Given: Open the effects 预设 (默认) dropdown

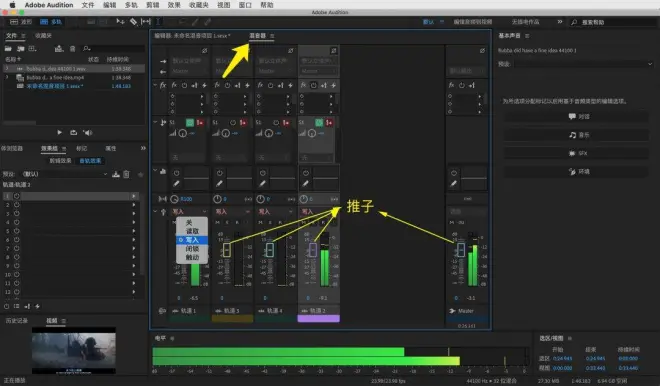Looking at the screenshot, I should 65,174.
